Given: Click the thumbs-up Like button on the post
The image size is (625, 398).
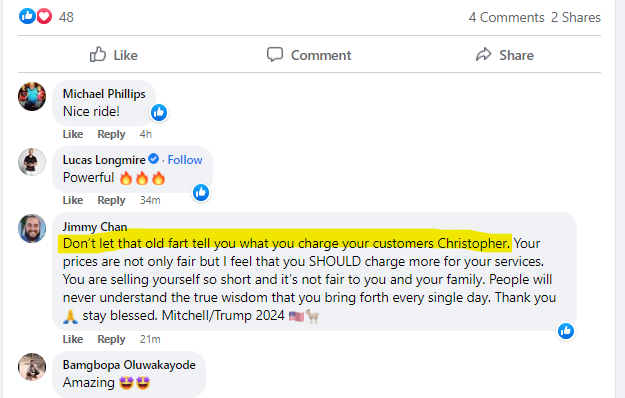Looking at the screenshot, I should (114, 55).
